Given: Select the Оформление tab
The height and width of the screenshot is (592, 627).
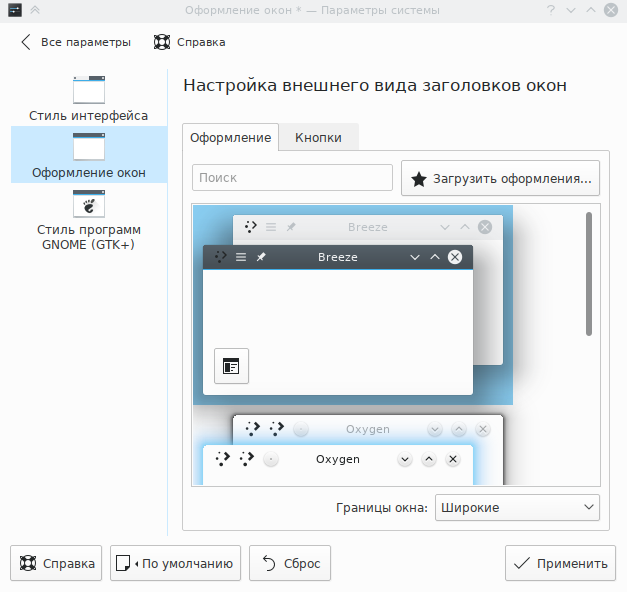Looking at the screenshot, I should pyautogui.click(x=230, y=137).
